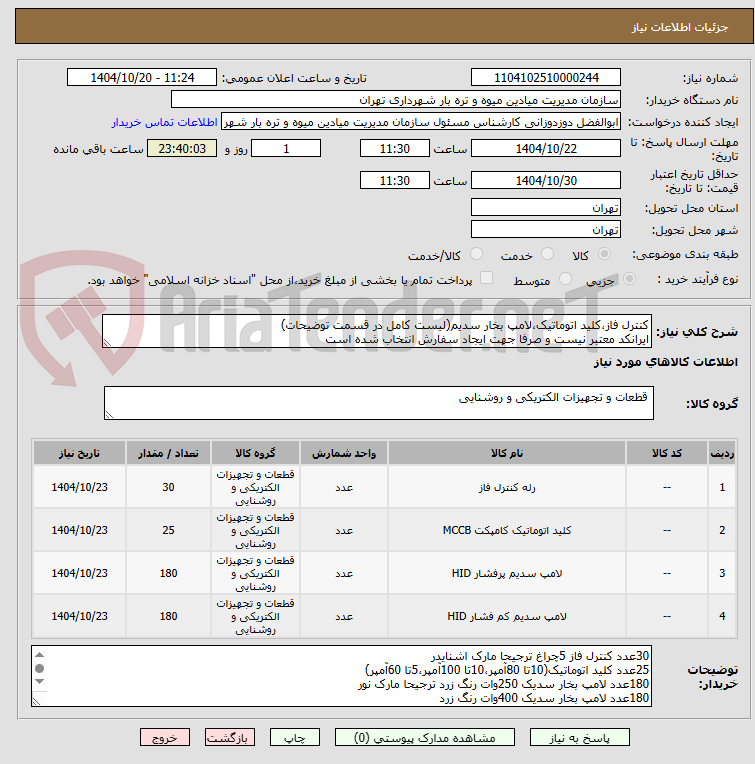Toggle the اسناد خزانه اسلامی payment checkbox
Screen dimensions: 755x764
(x=486, y=278)
